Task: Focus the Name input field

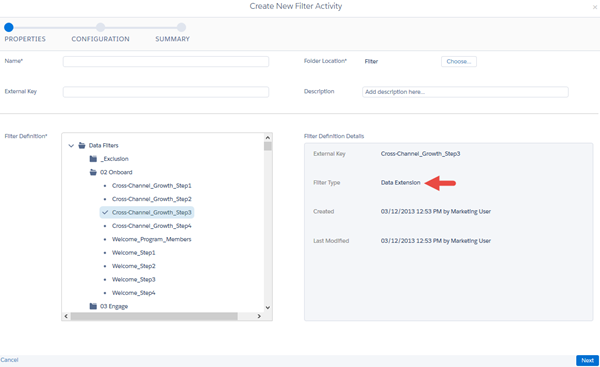Action: (166, 62)
